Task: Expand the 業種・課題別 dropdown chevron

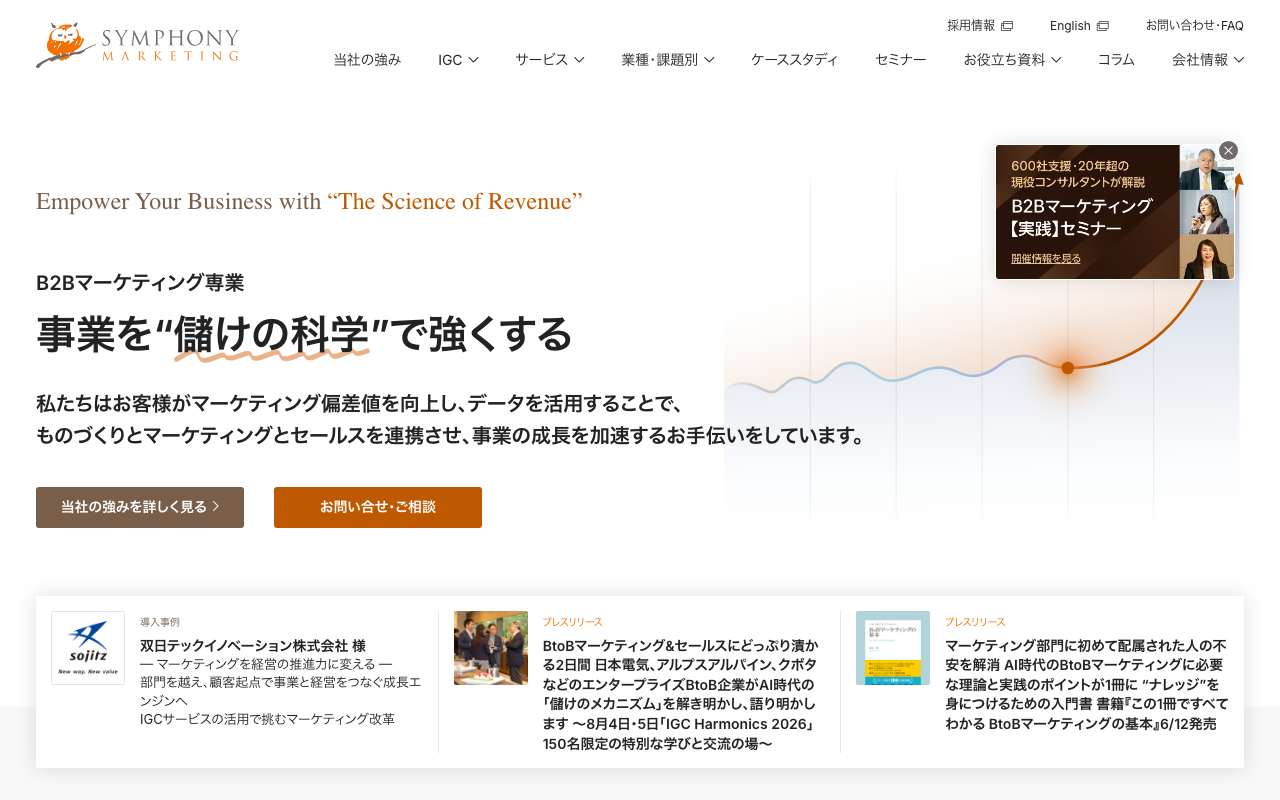Action: point(708,60)
